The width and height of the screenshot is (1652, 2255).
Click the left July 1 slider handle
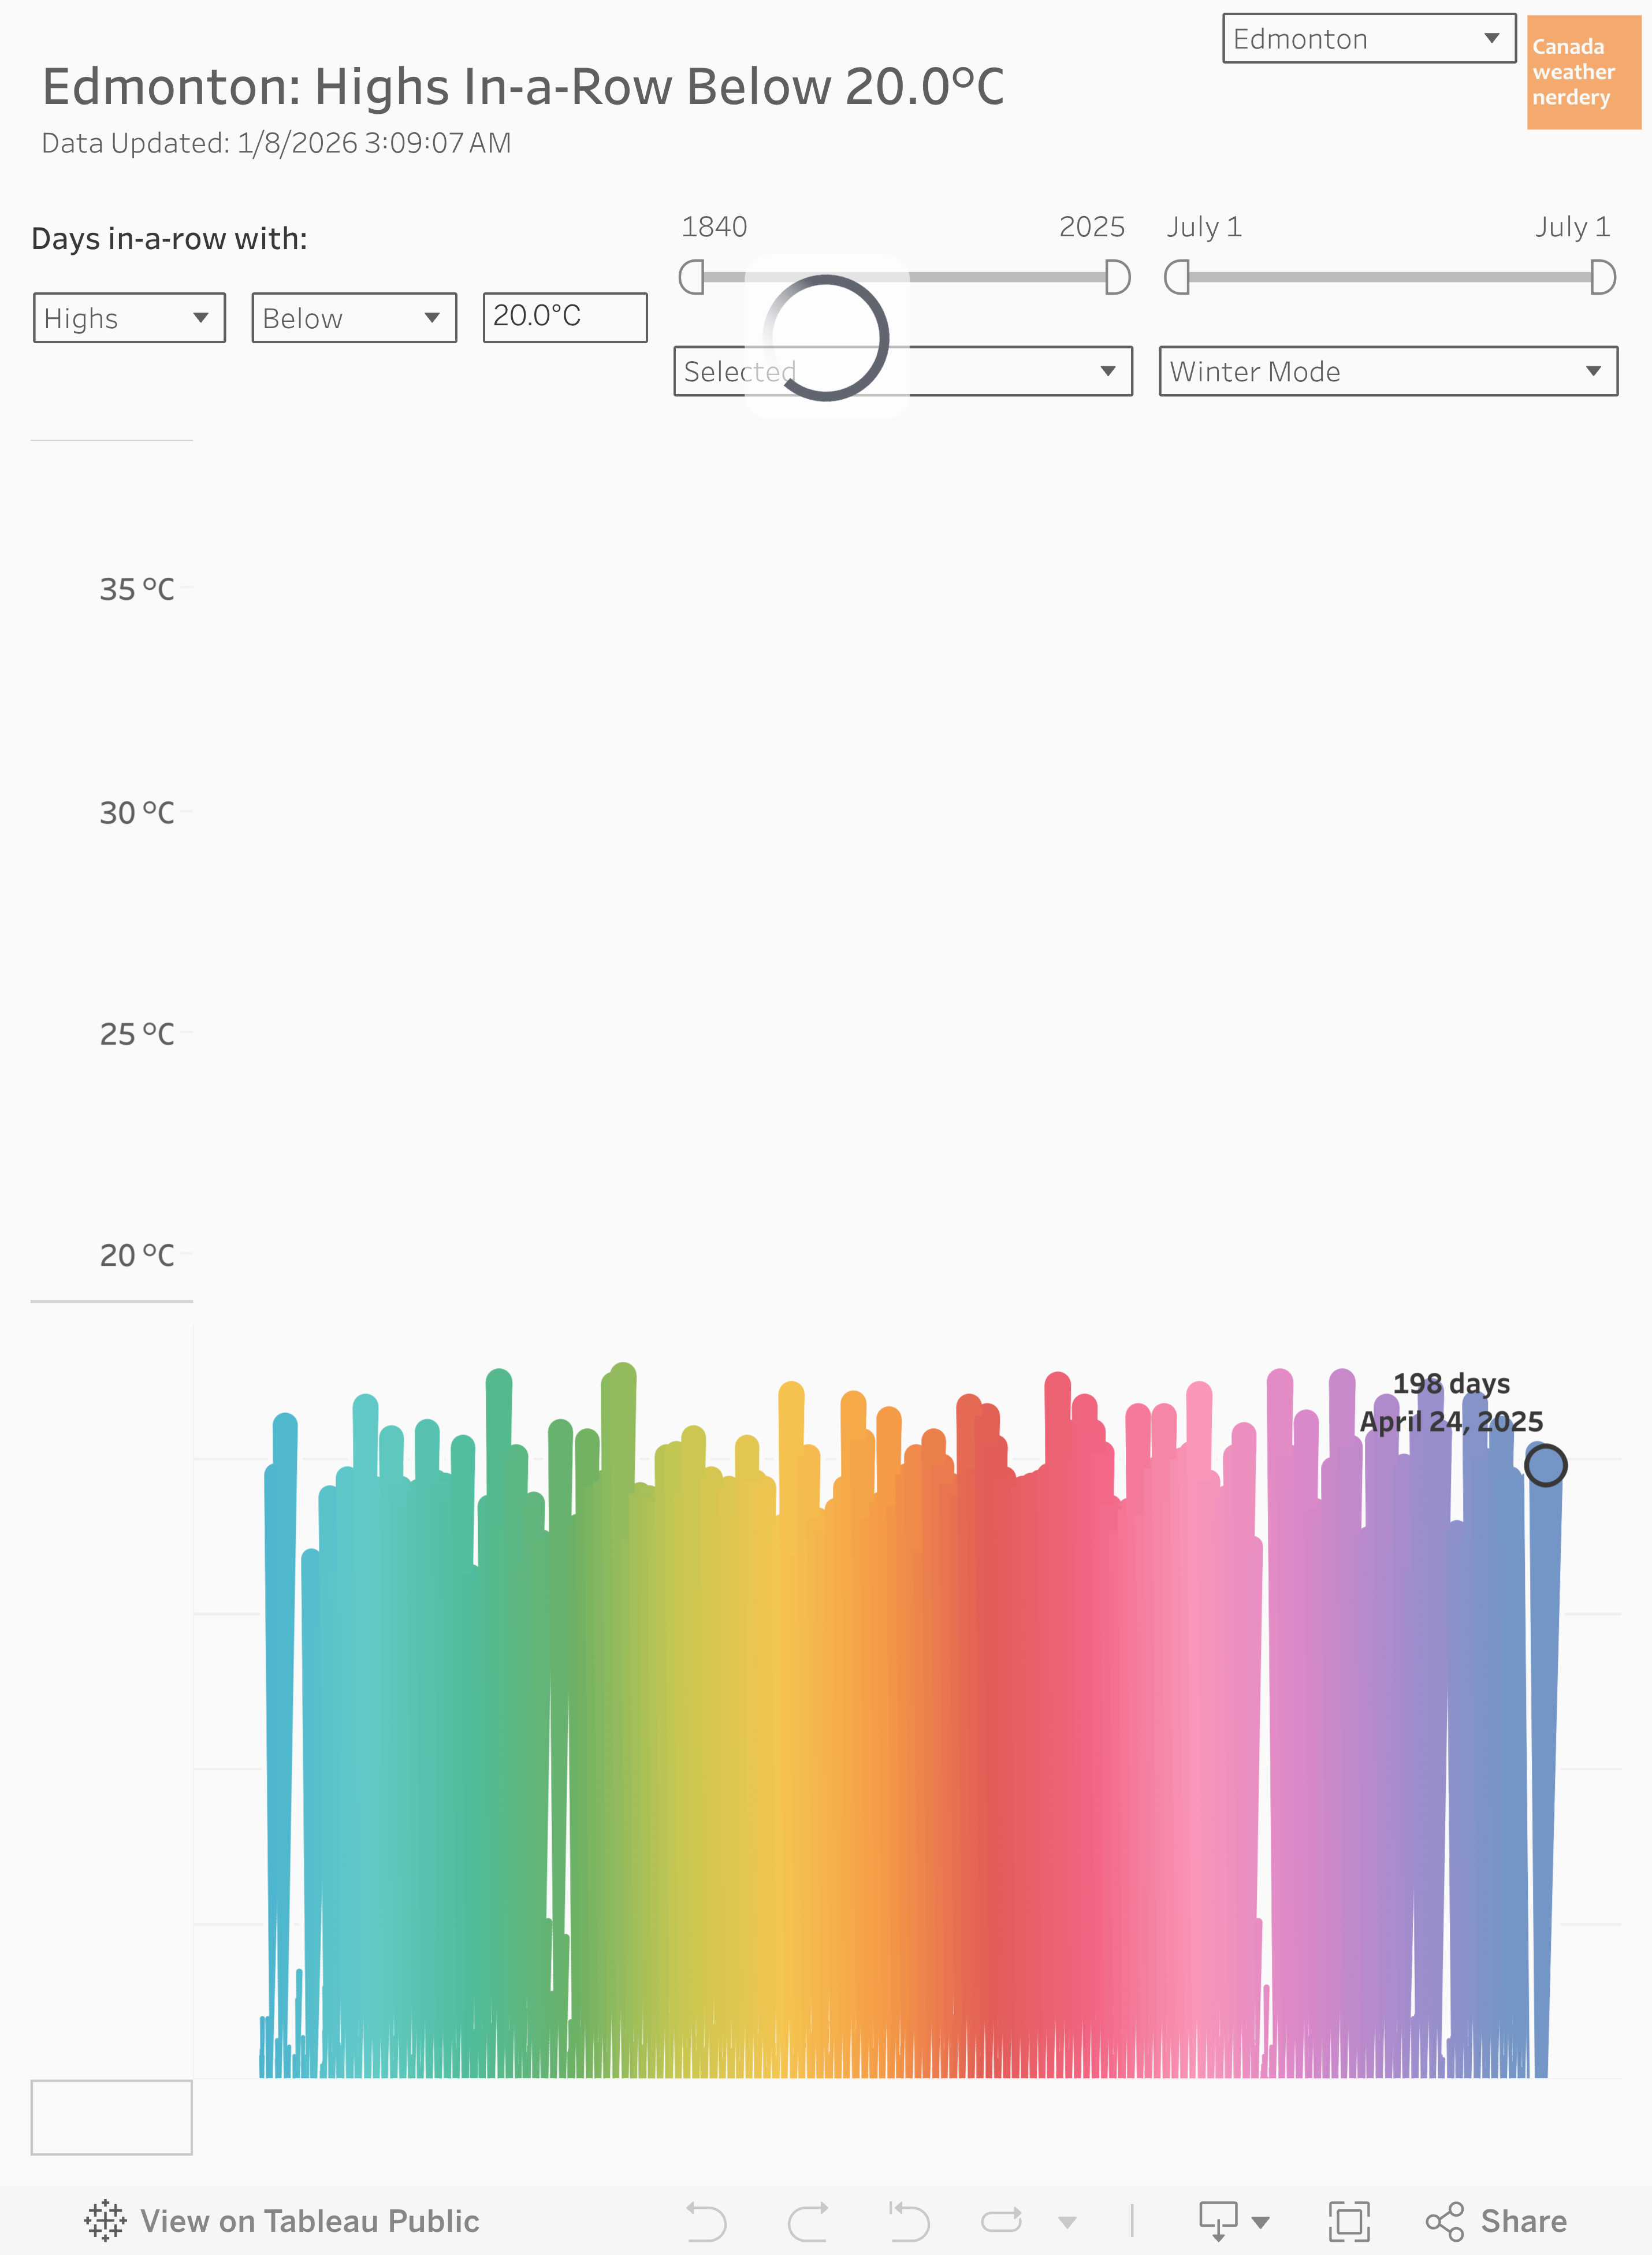click(1177, 277)
